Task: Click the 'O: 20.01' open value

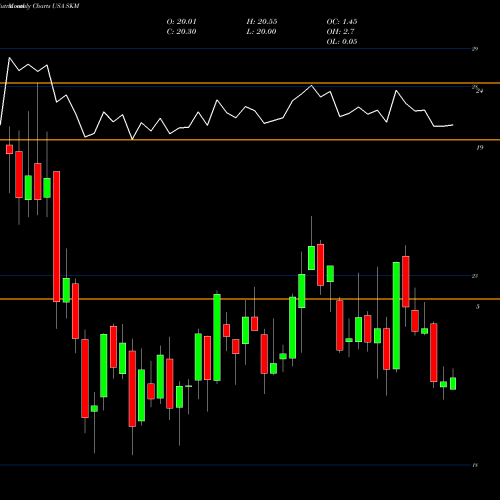Action: coord(181,22)
